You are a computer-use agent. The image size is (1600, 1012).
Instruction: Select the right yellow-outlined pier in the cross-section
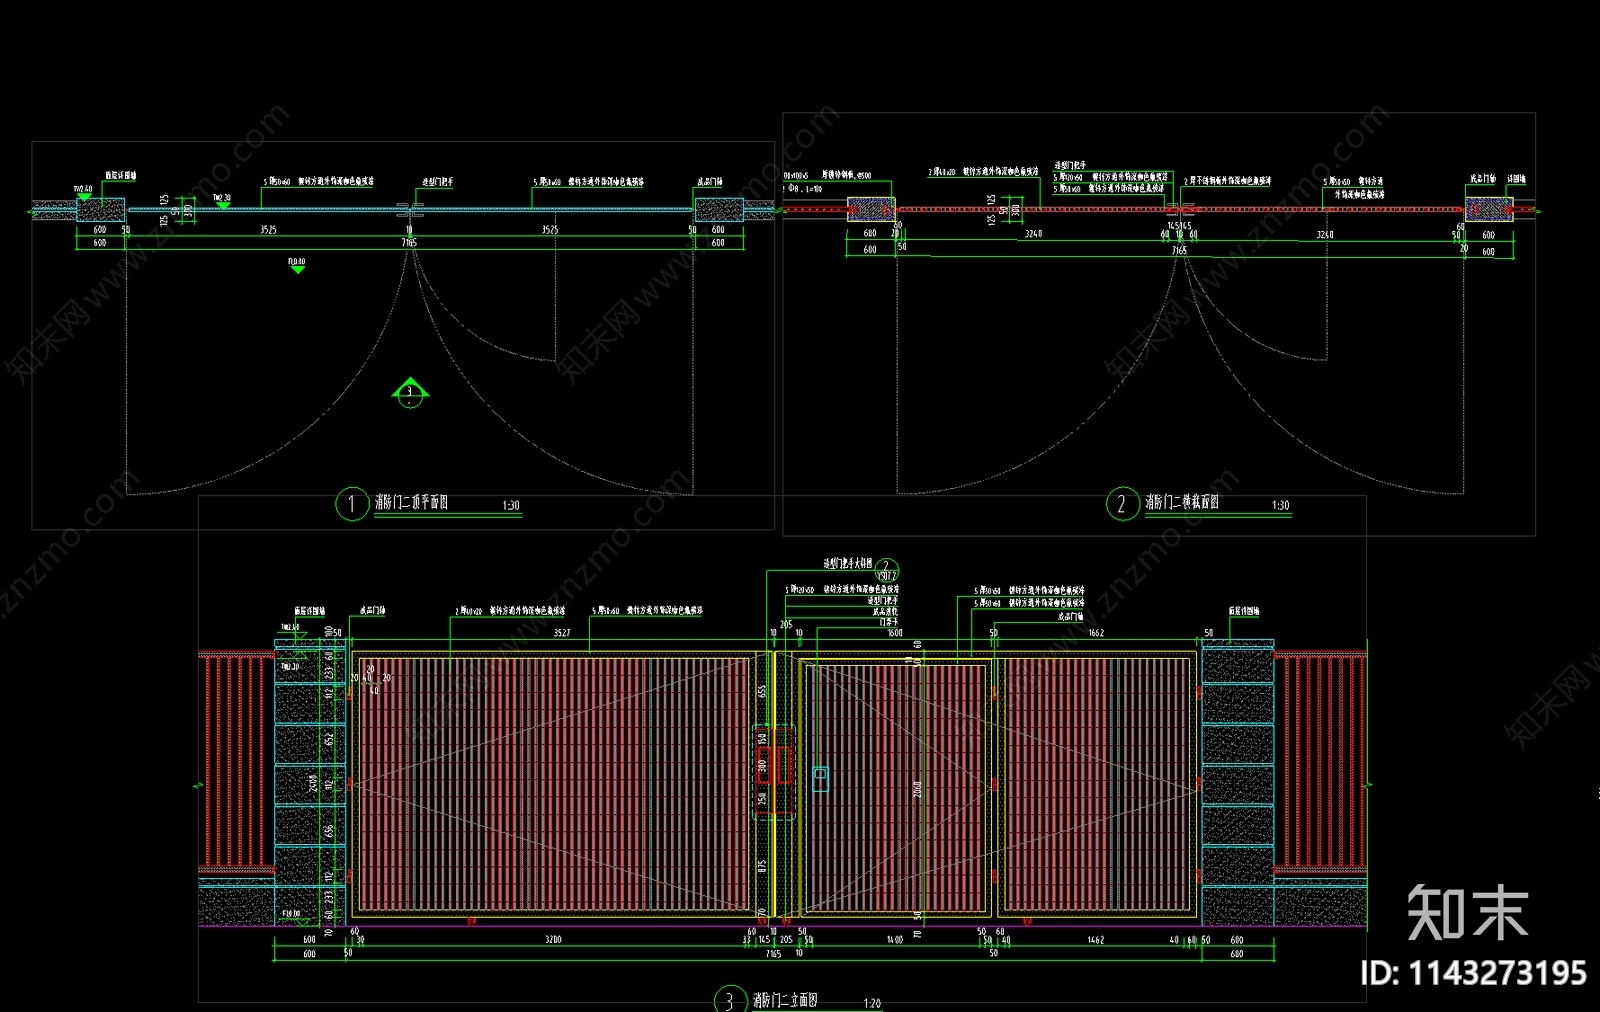click(1489, 209)
